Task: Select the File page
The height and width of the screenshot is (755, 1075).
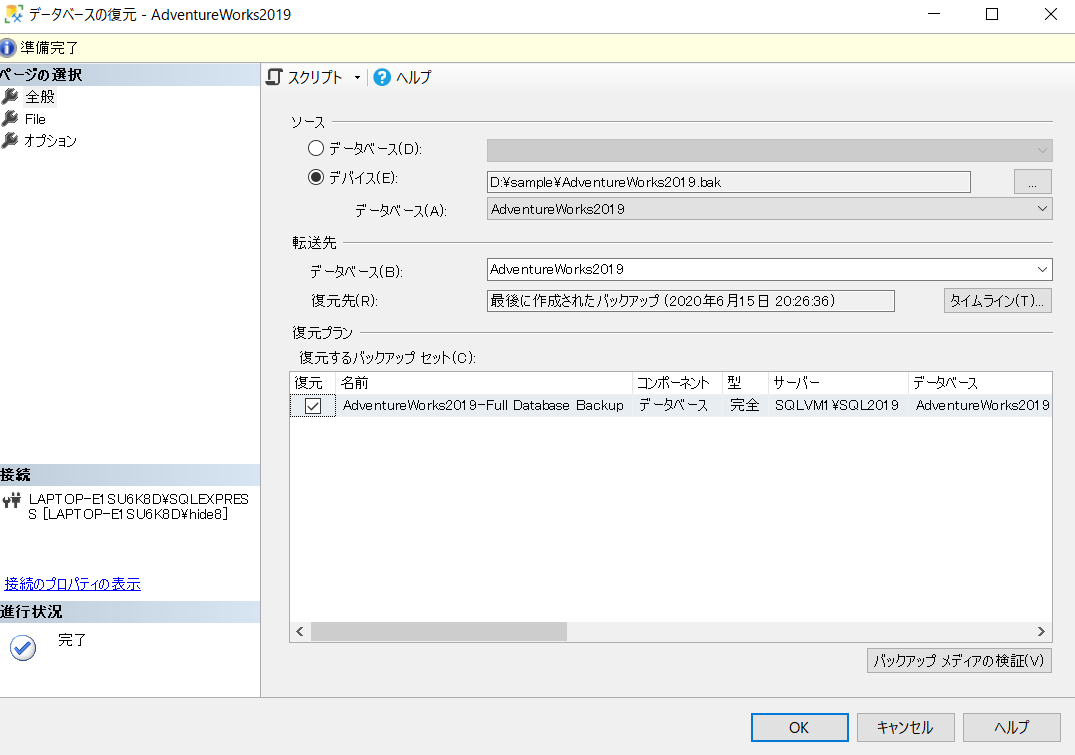Action: 35,119
